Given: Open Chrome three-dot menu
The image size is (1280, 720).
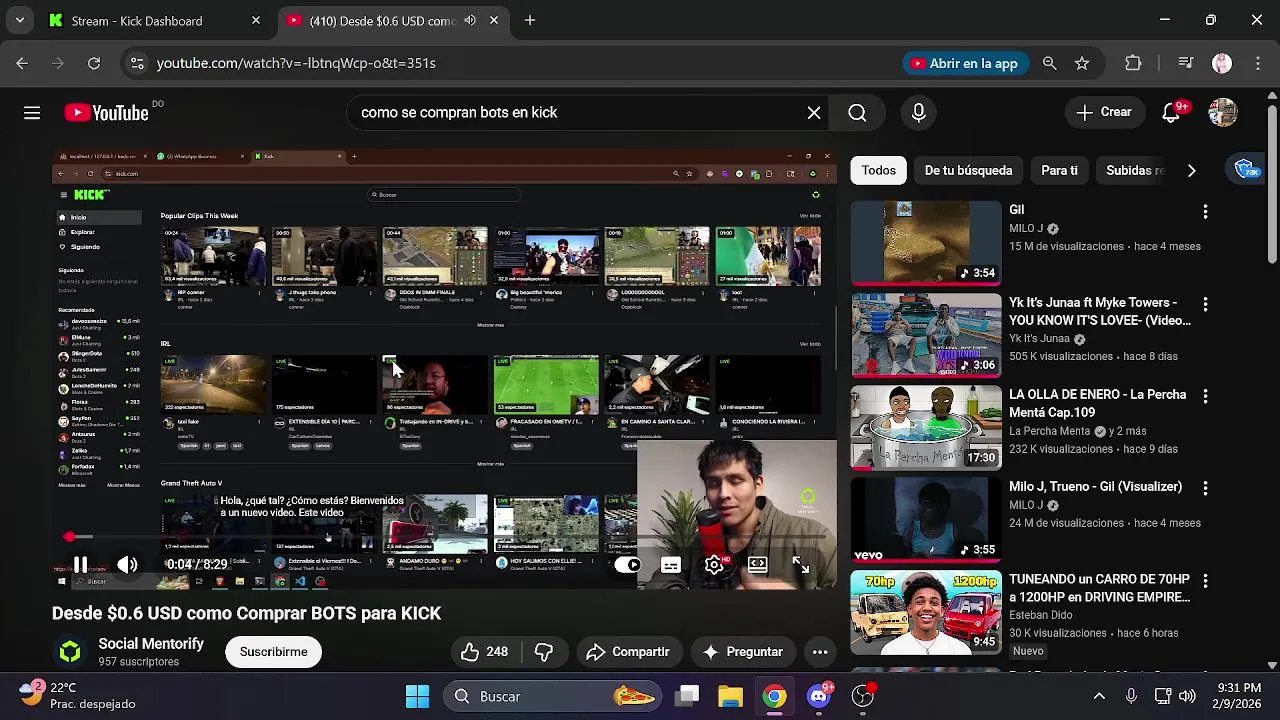Looking at the screenshot, I should click(1257, 63).
